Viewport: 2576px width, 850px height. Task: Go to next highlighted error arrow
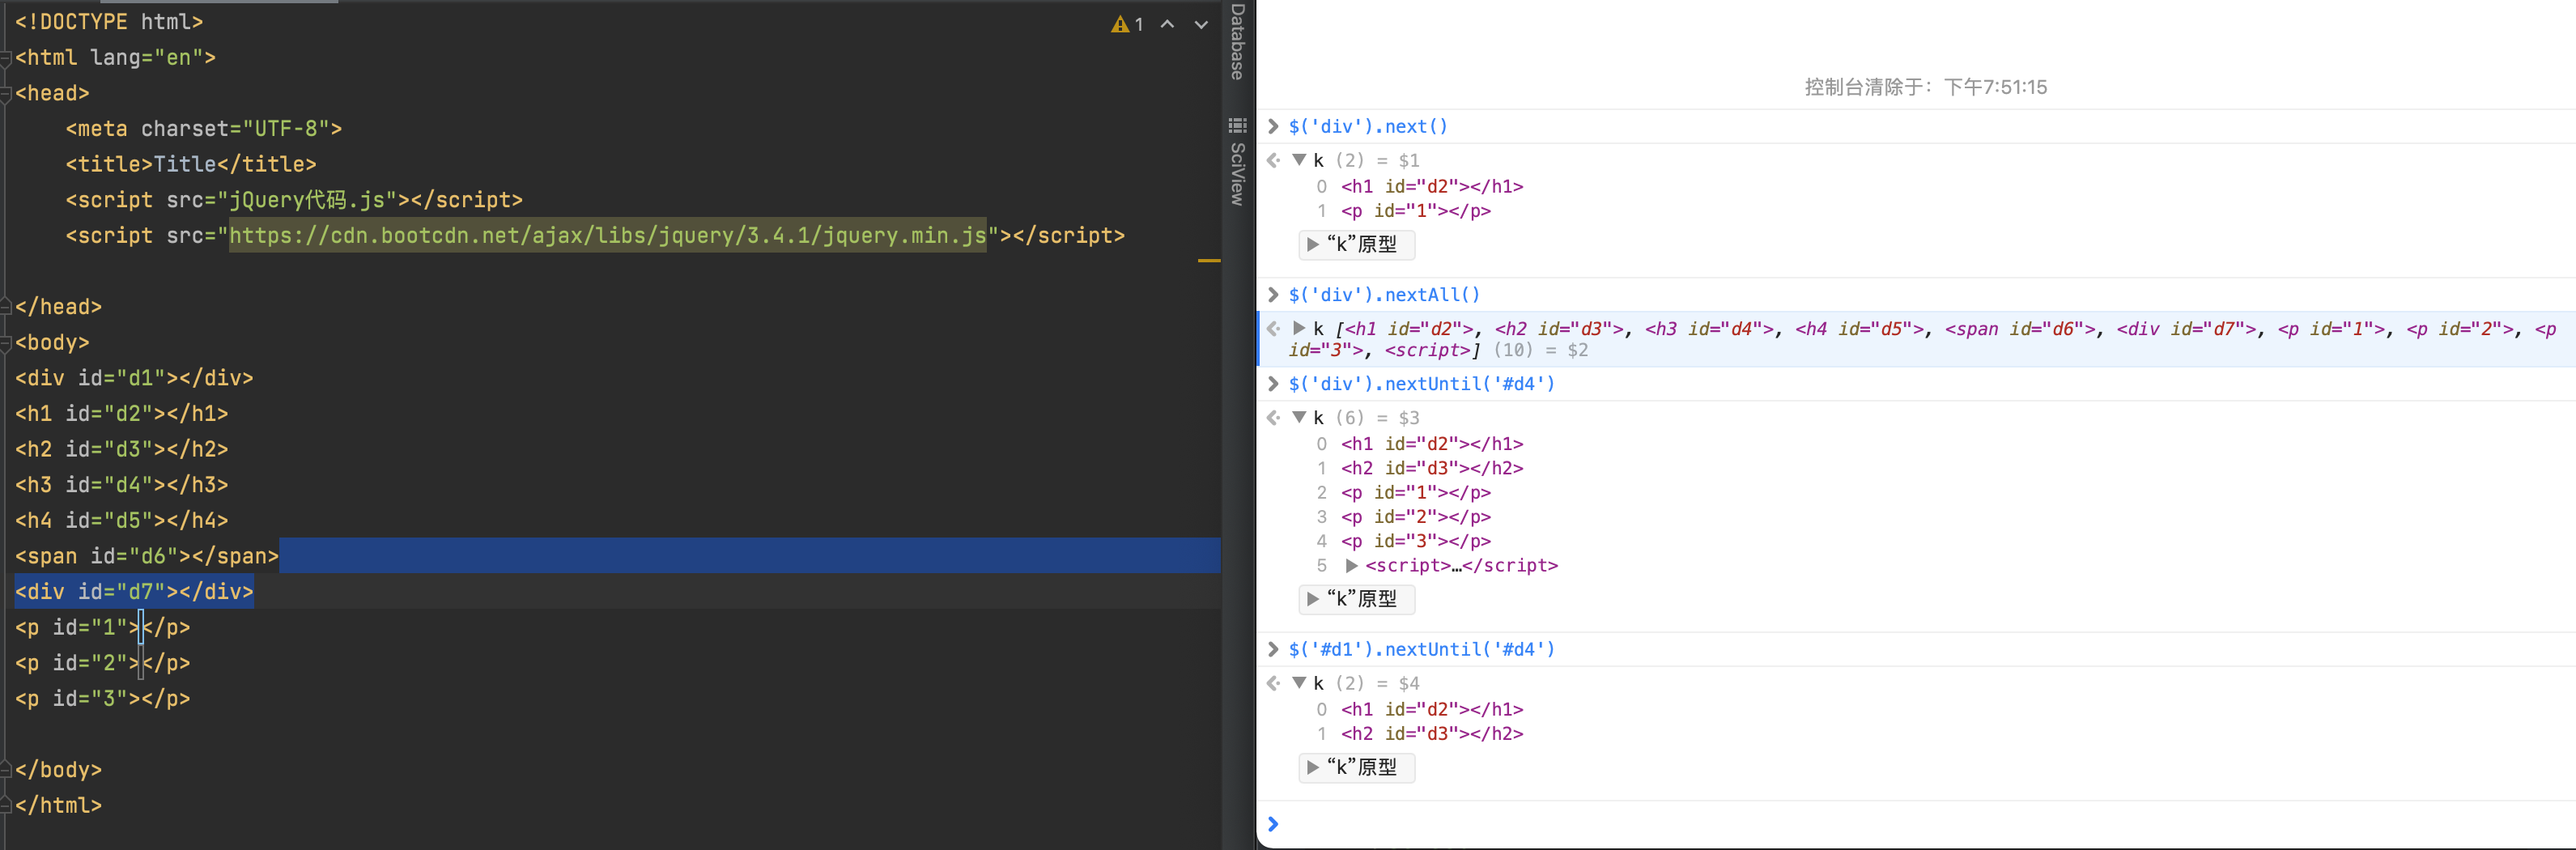(x=1201, y=24)
